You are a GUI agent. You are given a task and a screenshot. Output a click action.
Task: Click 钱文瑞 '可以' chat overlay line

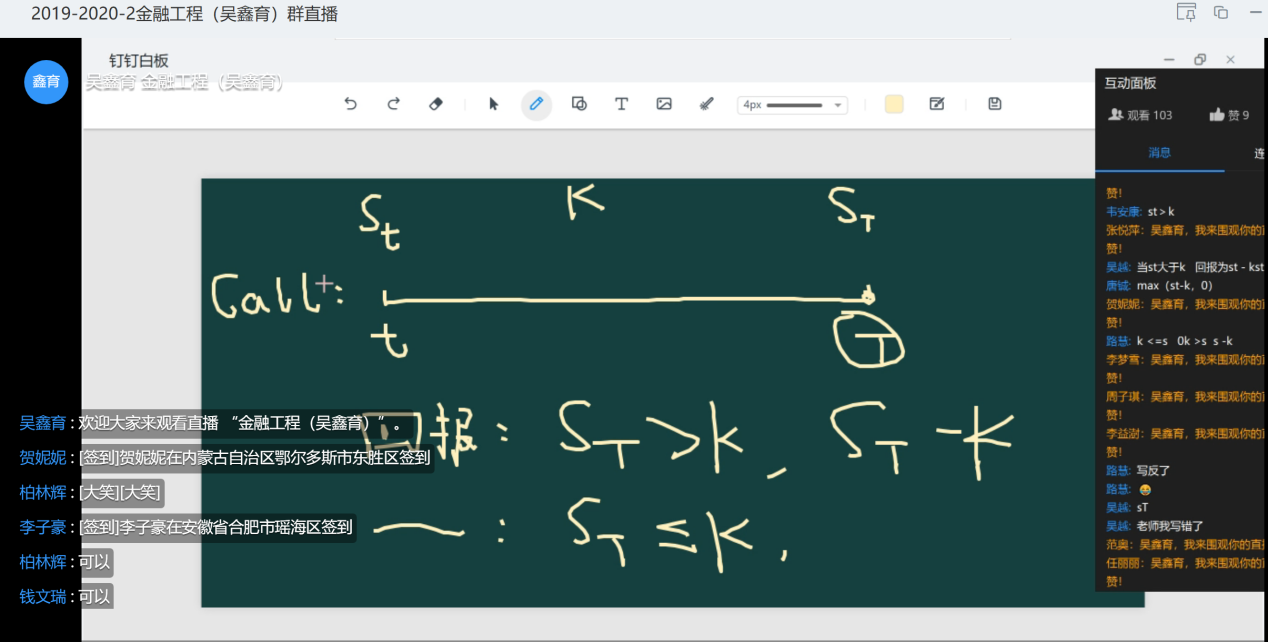[66, 597]
